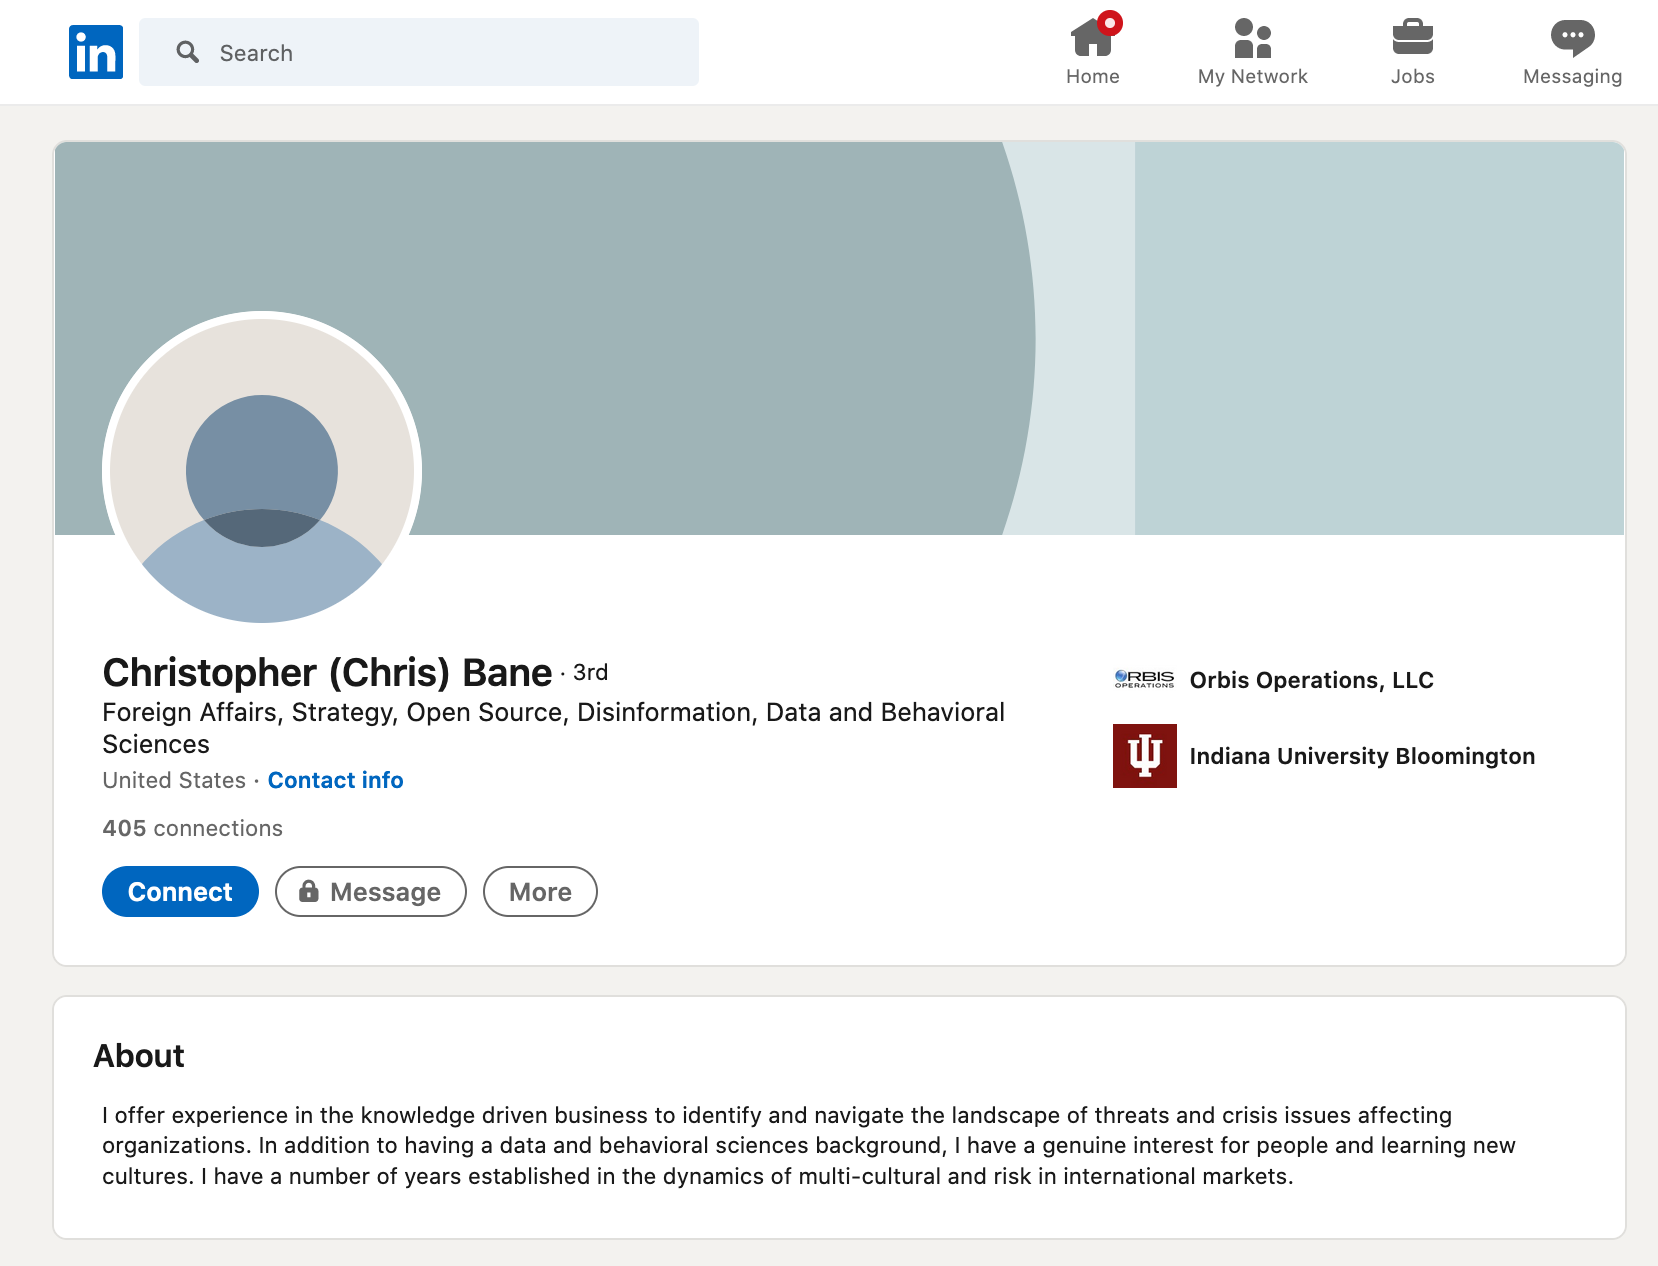This screenshot has height=1266, width=1658.
Task: Click the Messaging navigation label
Action: (1572, 77)
